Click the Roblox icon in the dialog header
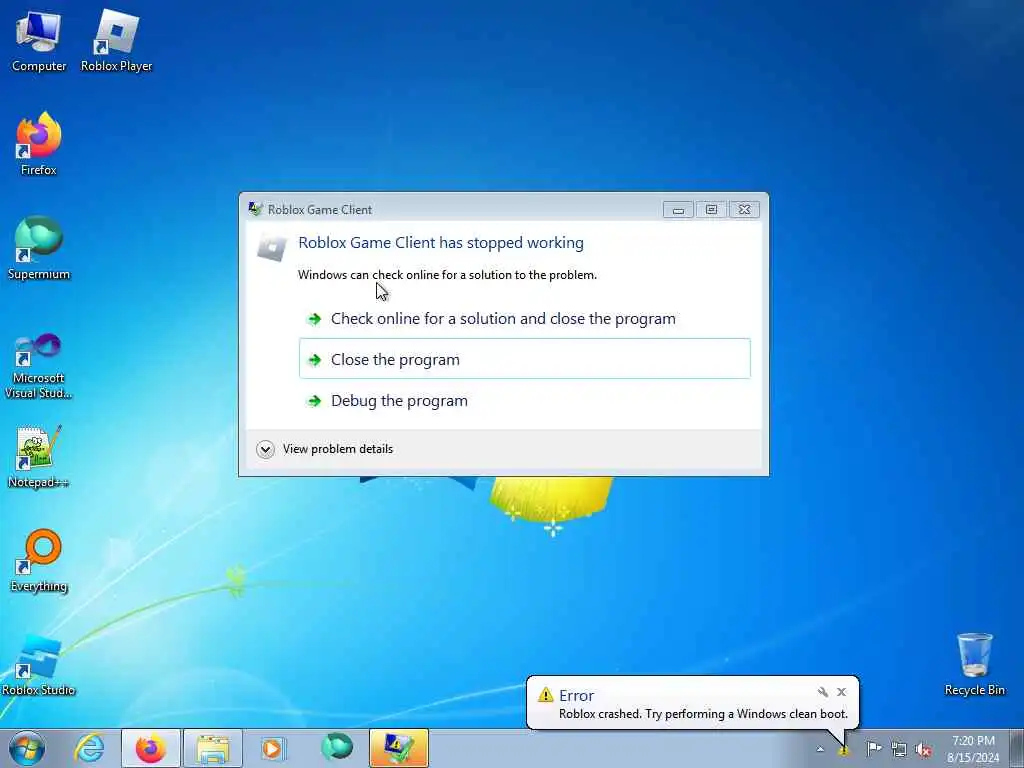Image resolution: width=1024 pixels, height=768 pixels. (x=272, y=248)
